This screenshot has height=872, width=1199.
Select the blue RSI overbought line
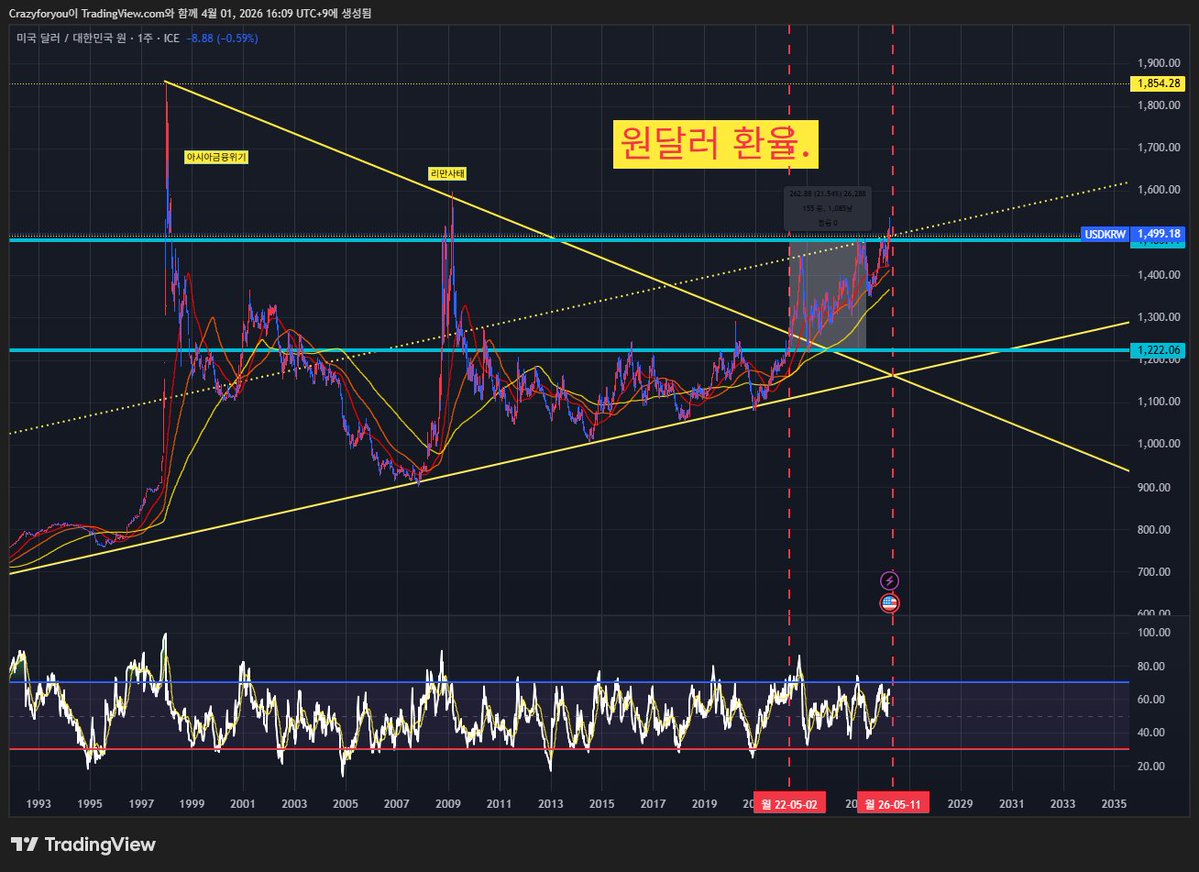[569, 682]
